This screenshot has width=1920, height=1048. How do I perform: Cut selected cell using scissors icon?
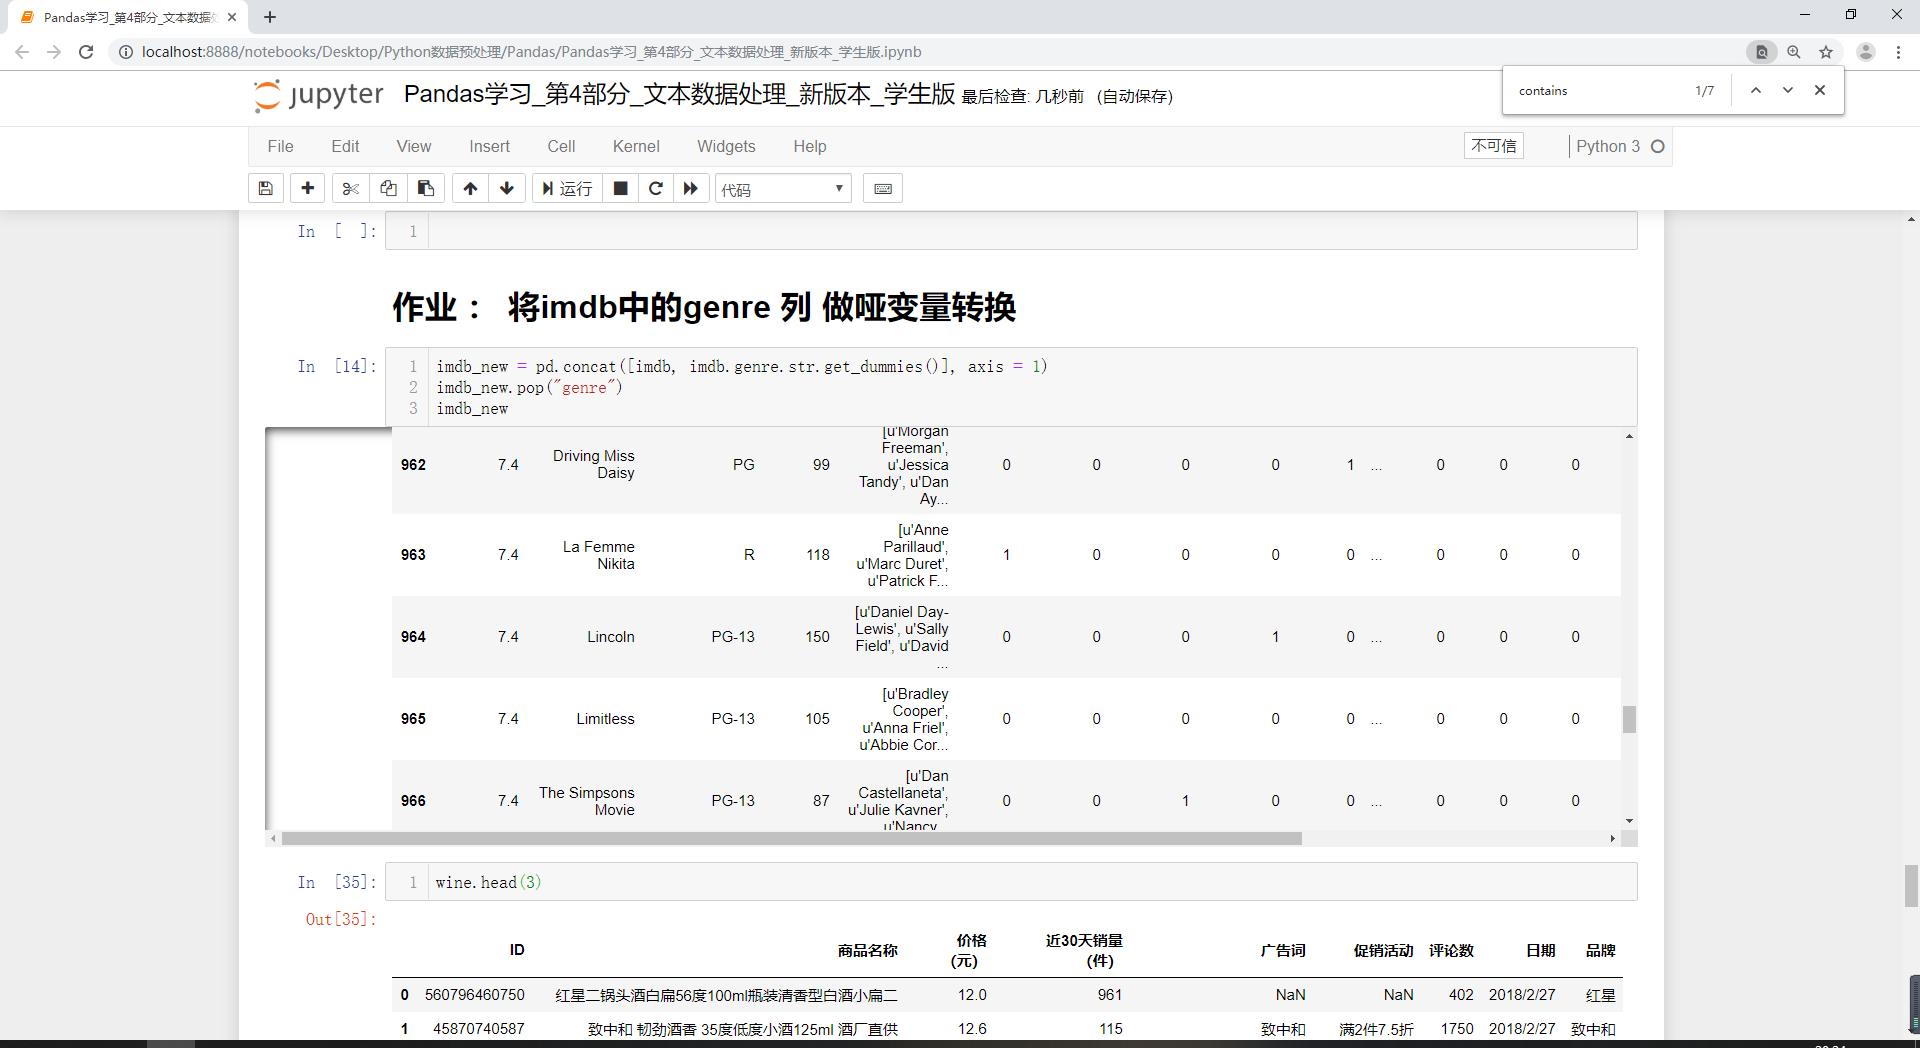(x=350, y=188)
